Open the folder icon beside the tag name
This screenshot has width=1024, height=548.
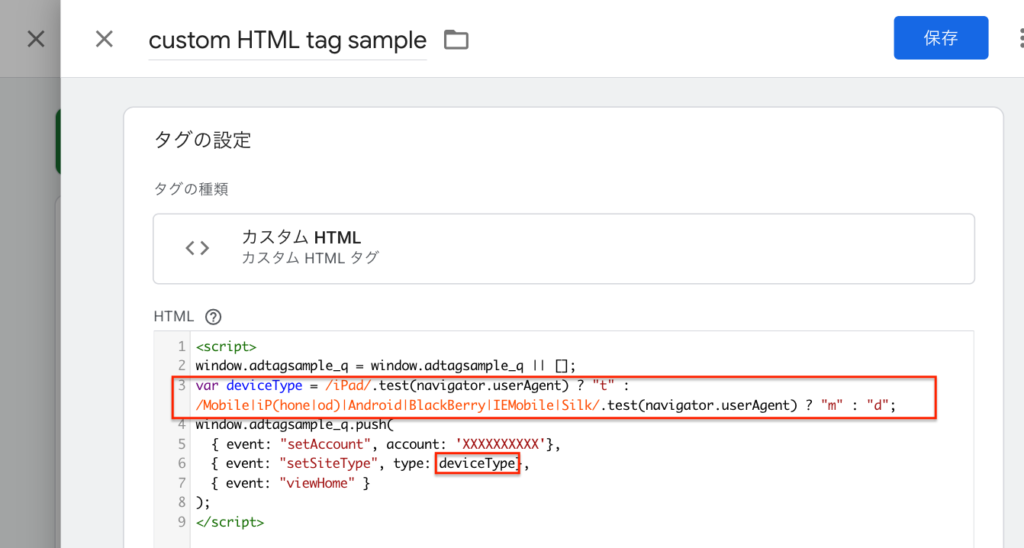[456, 40]
